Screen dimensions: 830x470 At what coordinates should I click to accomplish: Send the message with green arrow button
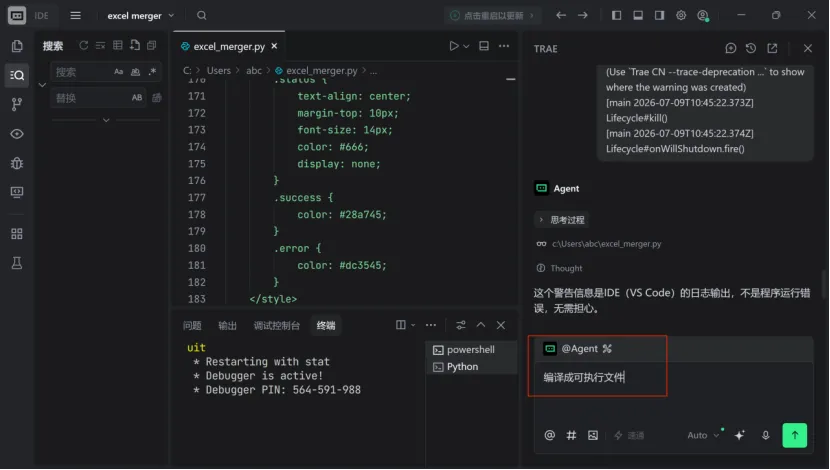[x=795, y=436]
